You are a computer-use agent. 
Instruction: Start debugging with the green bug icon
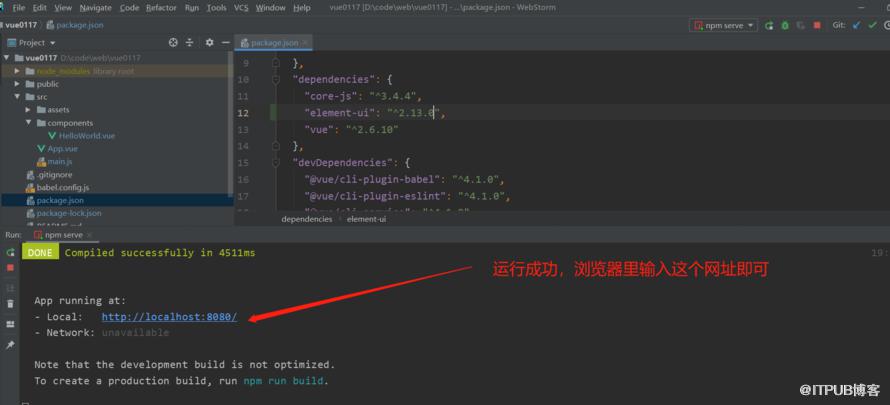click(785, 26)
